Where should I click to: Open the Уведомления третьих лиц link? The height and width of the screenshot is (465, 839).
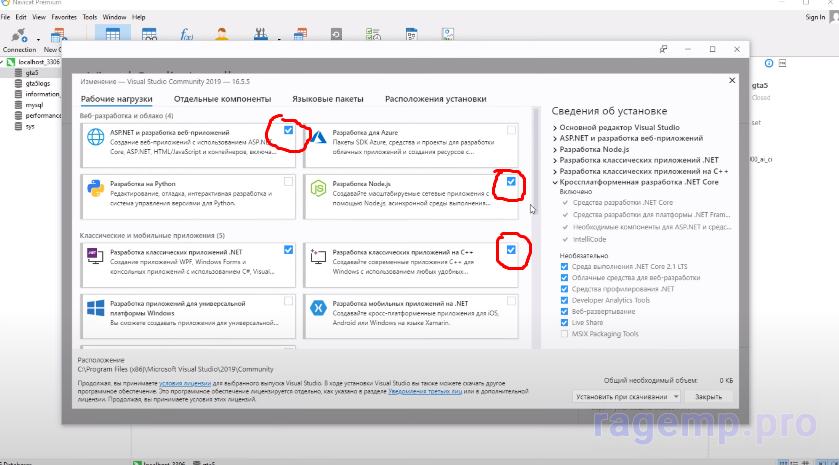click(425, 392)
